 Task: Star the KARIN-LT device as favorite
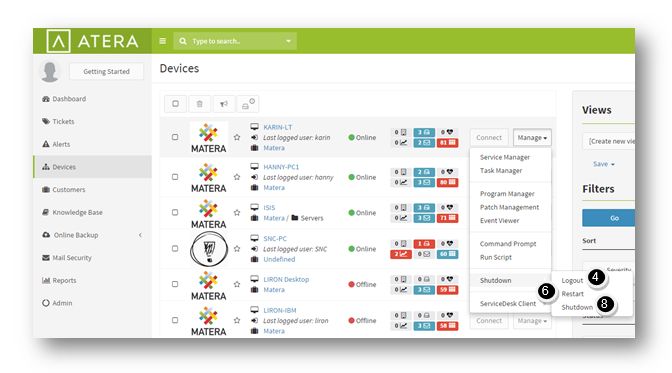(x=237, y=137)
